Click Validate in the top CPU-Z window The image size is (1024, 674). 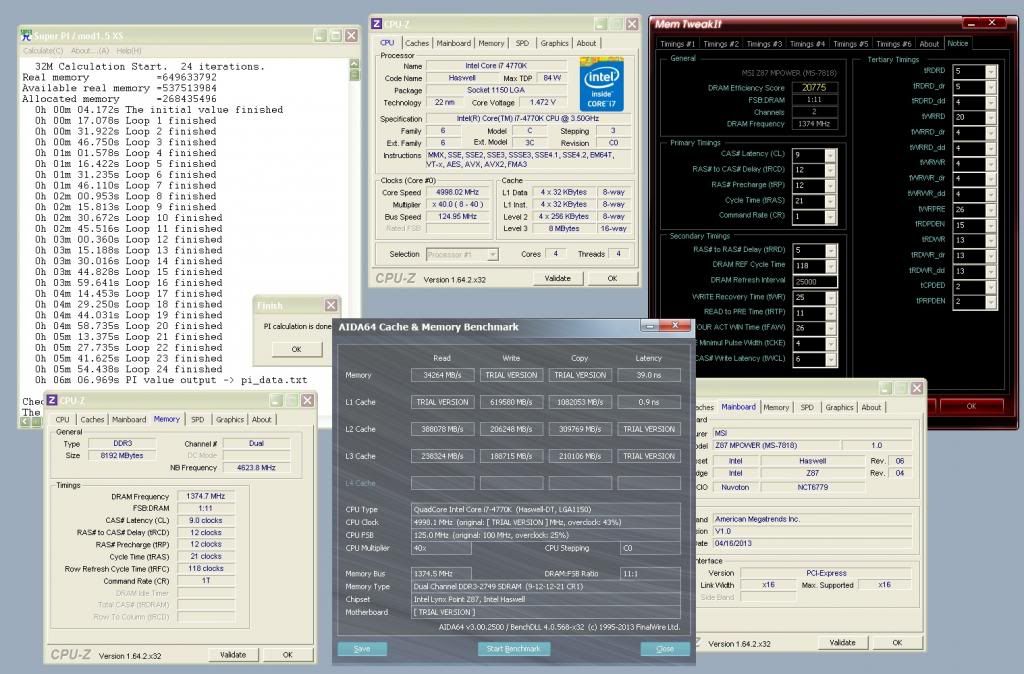pos(557,278)
